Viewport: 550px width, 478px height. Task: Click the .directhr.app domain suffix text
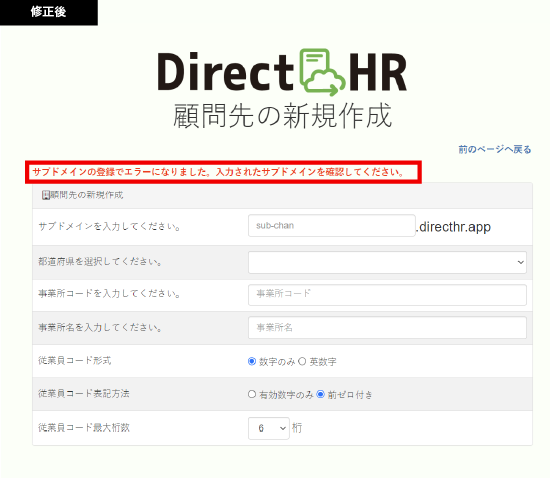pos(453,227)
